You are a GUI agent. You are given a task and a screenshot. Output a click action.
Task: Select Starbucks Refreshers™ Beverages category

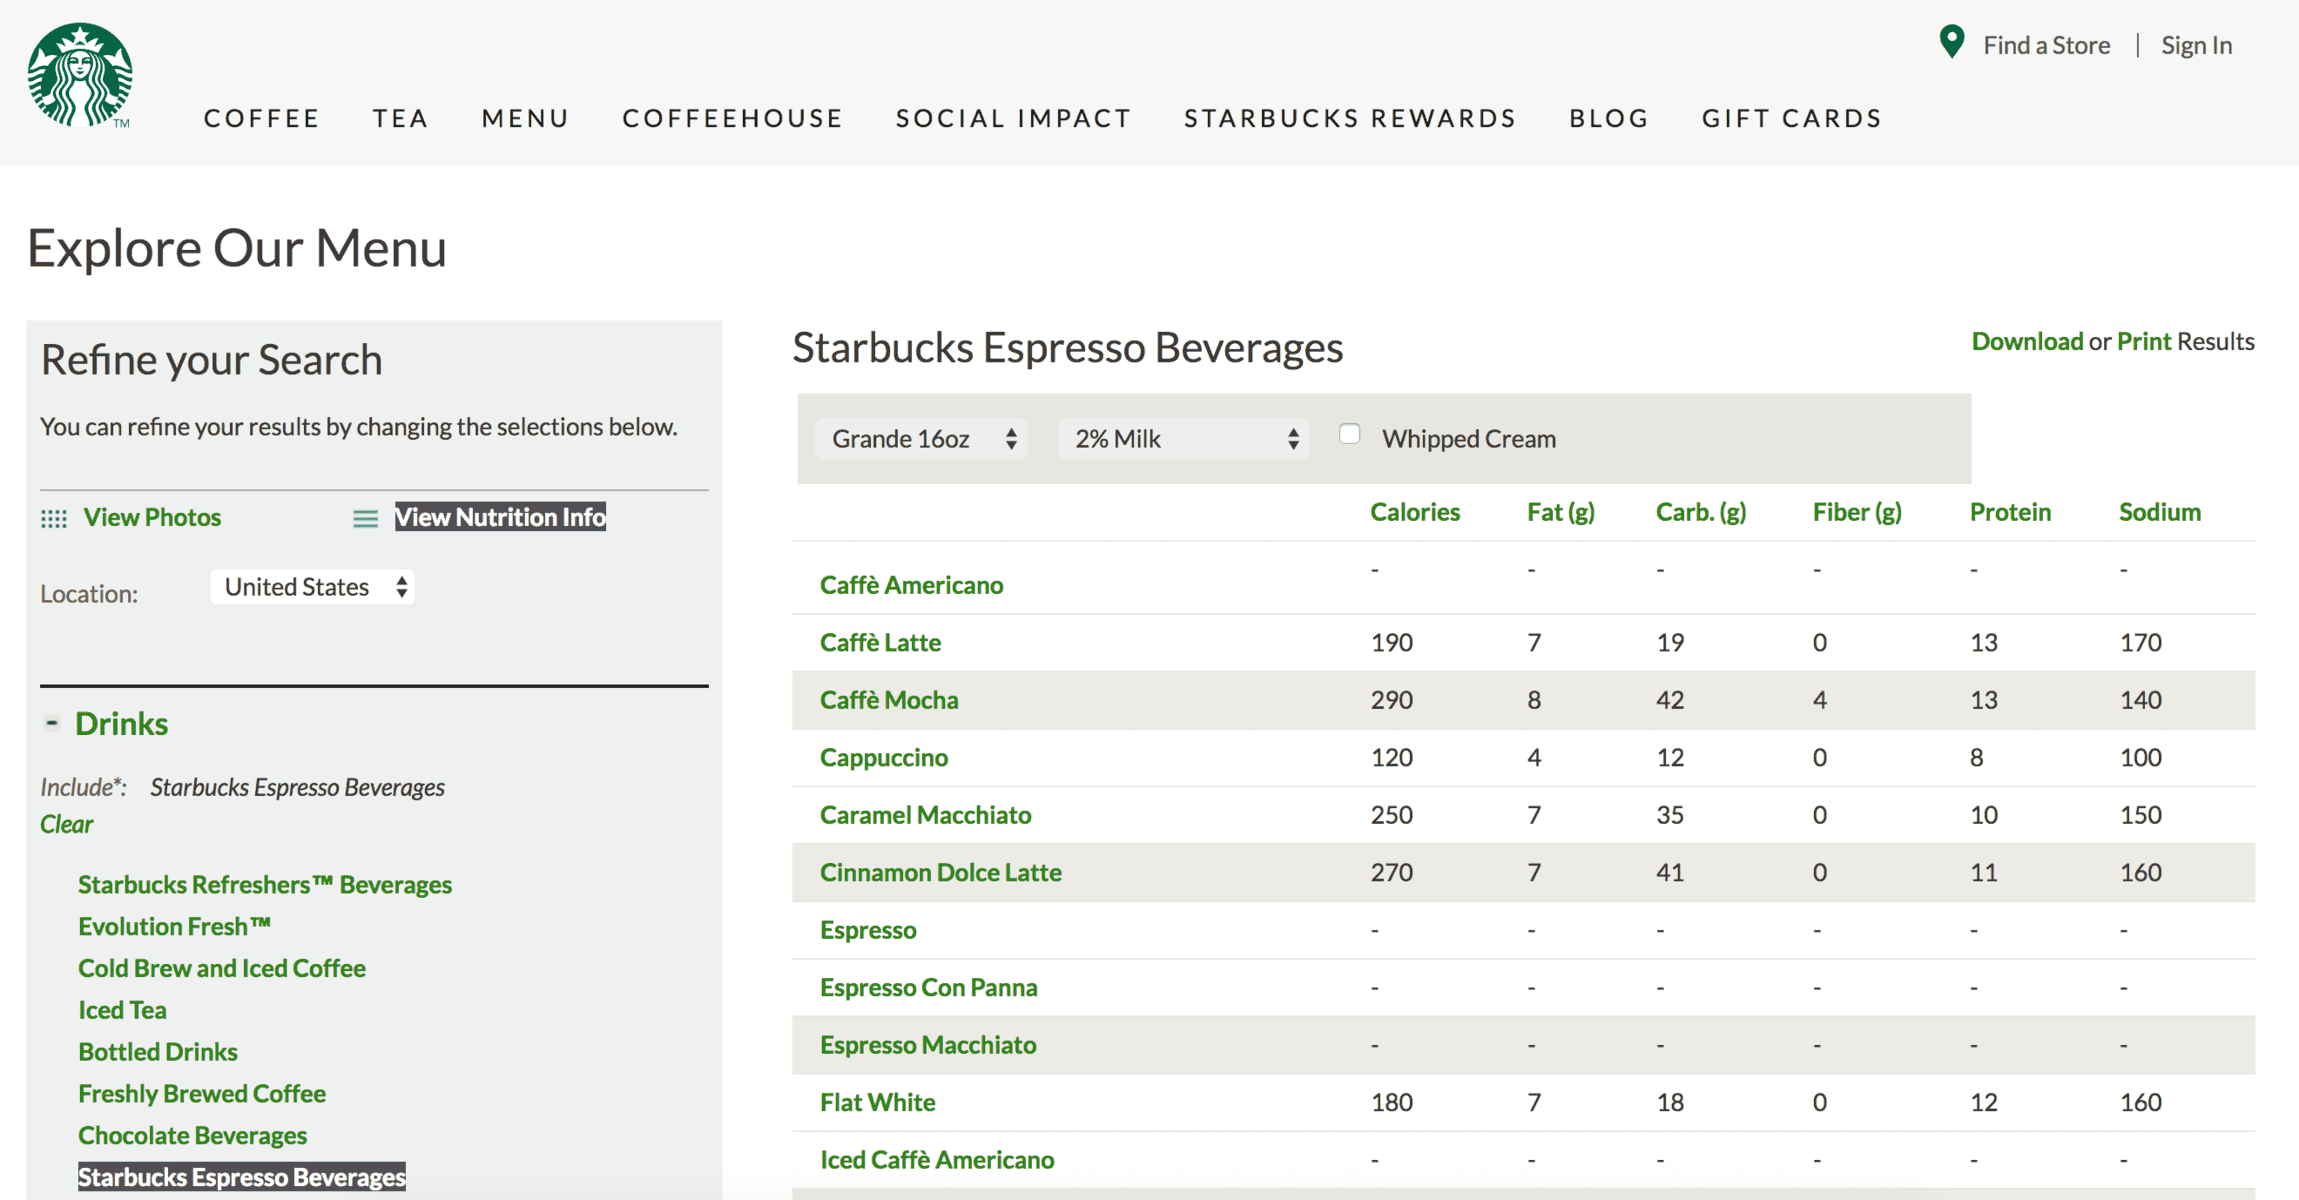point(265,885)
